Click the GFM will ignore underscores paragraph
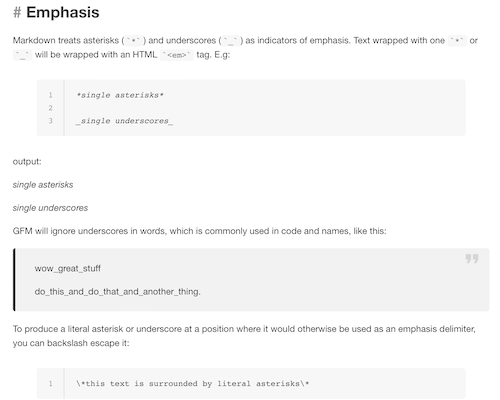 pyautogui.click(x=199, y=231)
